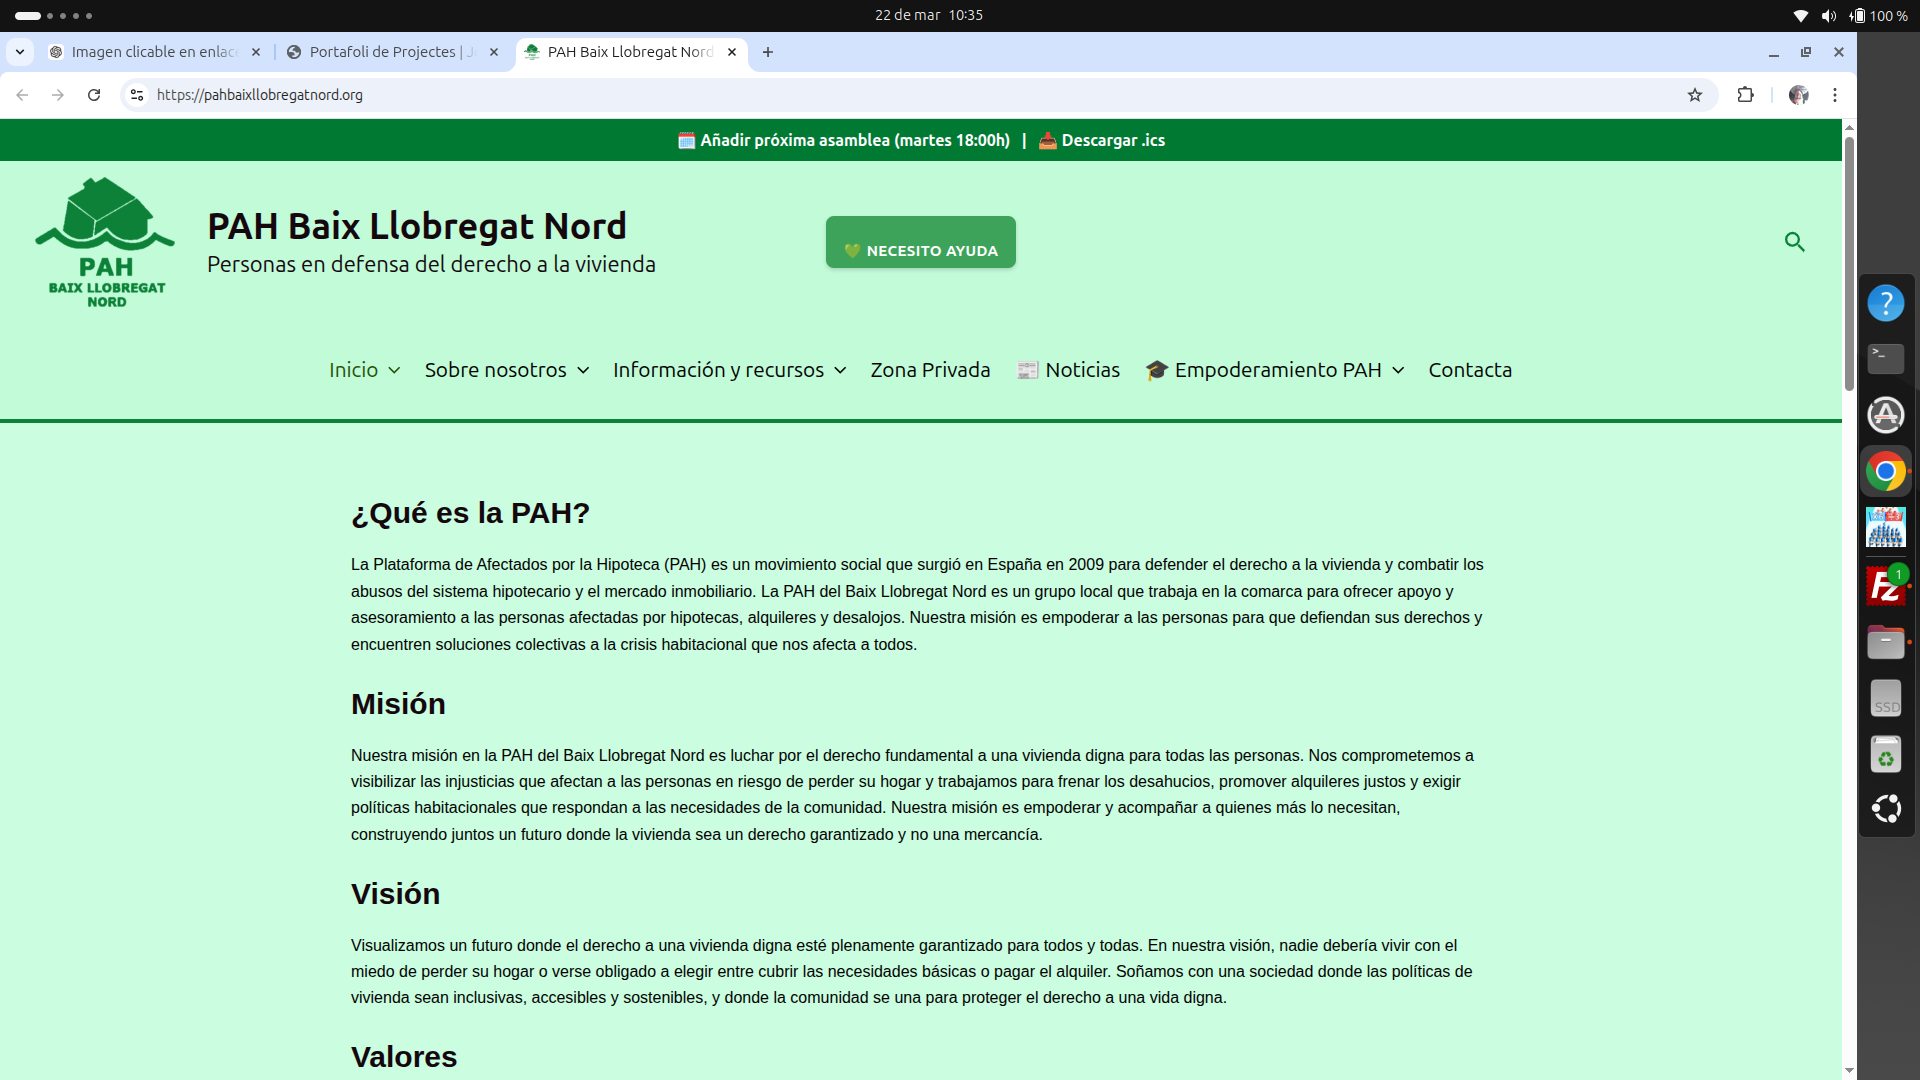This screenshot has height=1080, width=1920.
Task: Expand Información y recursos submenu chevron
Action: pyautogui.click(x=840, y=371)
